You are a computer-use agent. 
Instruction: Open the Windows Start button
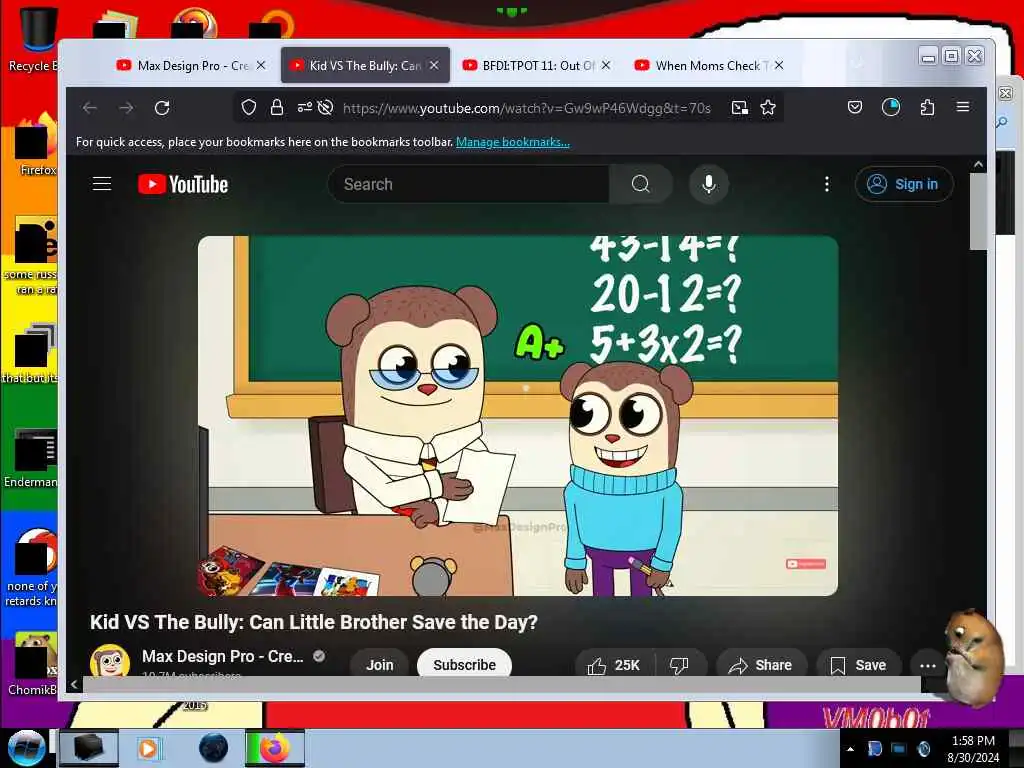tap(25, 748)
